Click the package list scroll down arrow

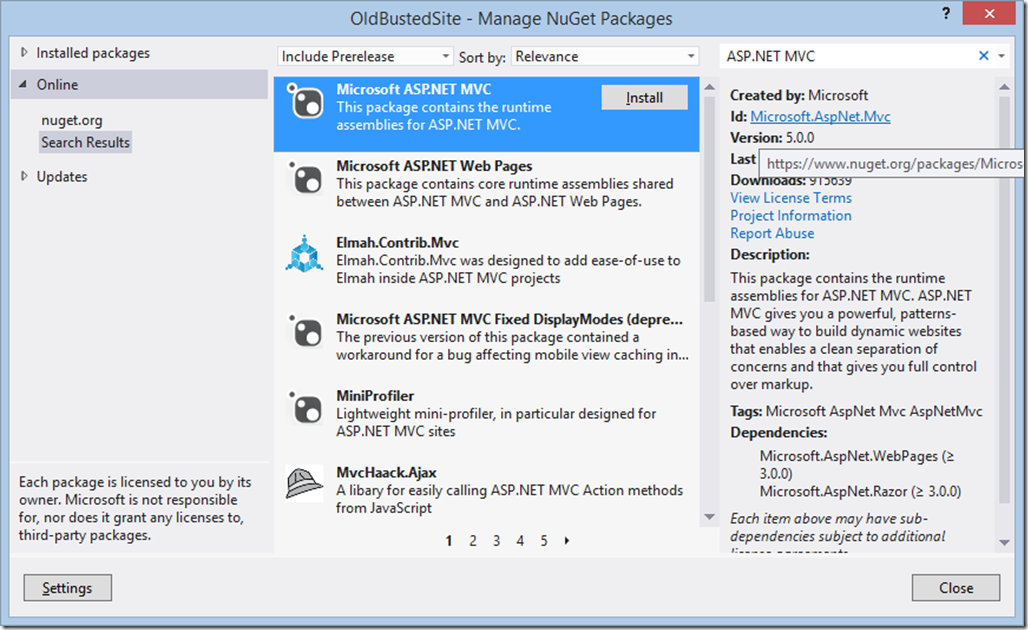click(709, 517)
